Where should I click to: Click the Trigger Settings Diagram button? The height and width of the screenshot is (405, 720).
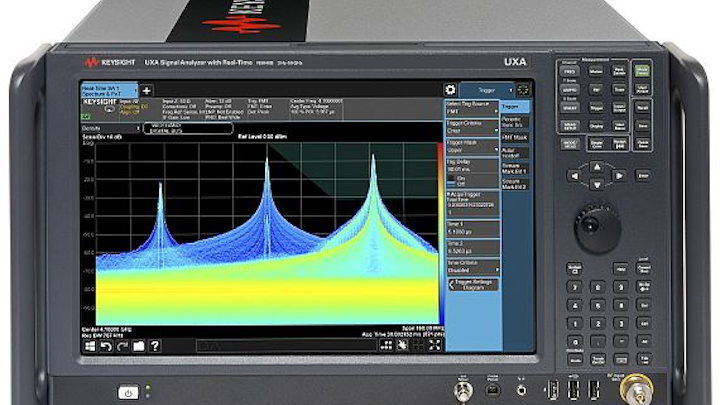pyautogui.click(x=473, y=285)
